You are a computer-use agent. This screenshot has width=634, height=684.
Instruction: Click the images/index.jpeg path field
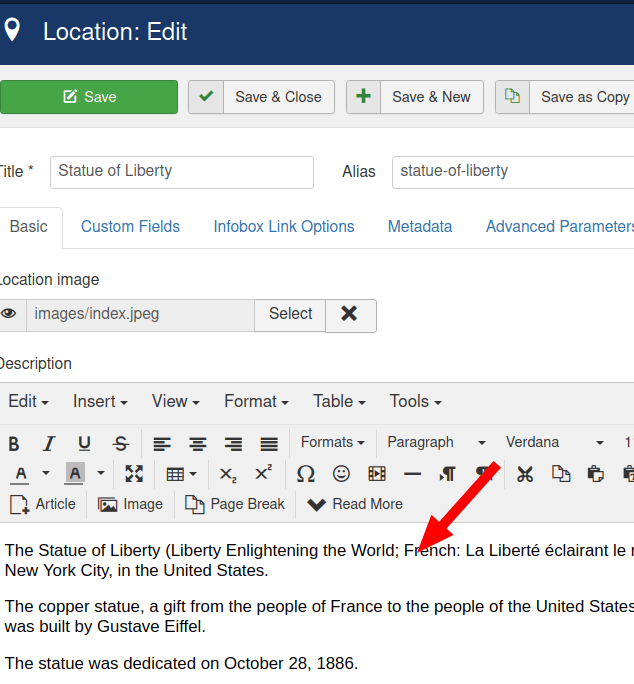pyautogui.click(x=140, y=315)
